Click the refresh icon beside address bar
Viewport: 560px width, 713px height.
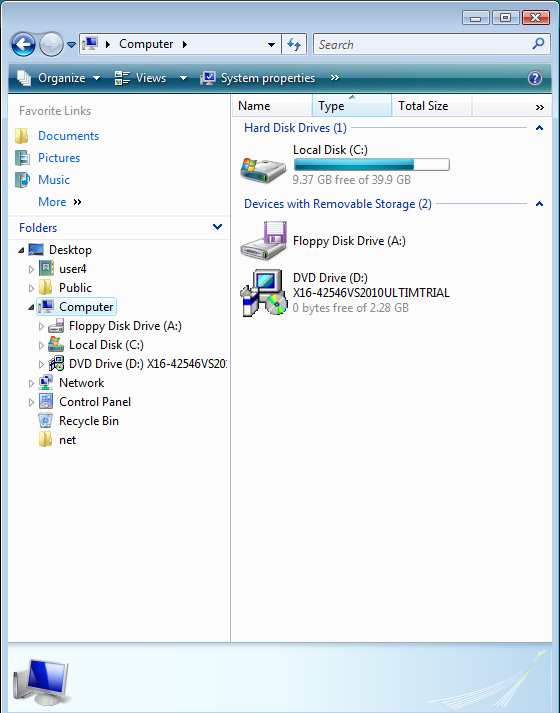[x=294, y=45]
